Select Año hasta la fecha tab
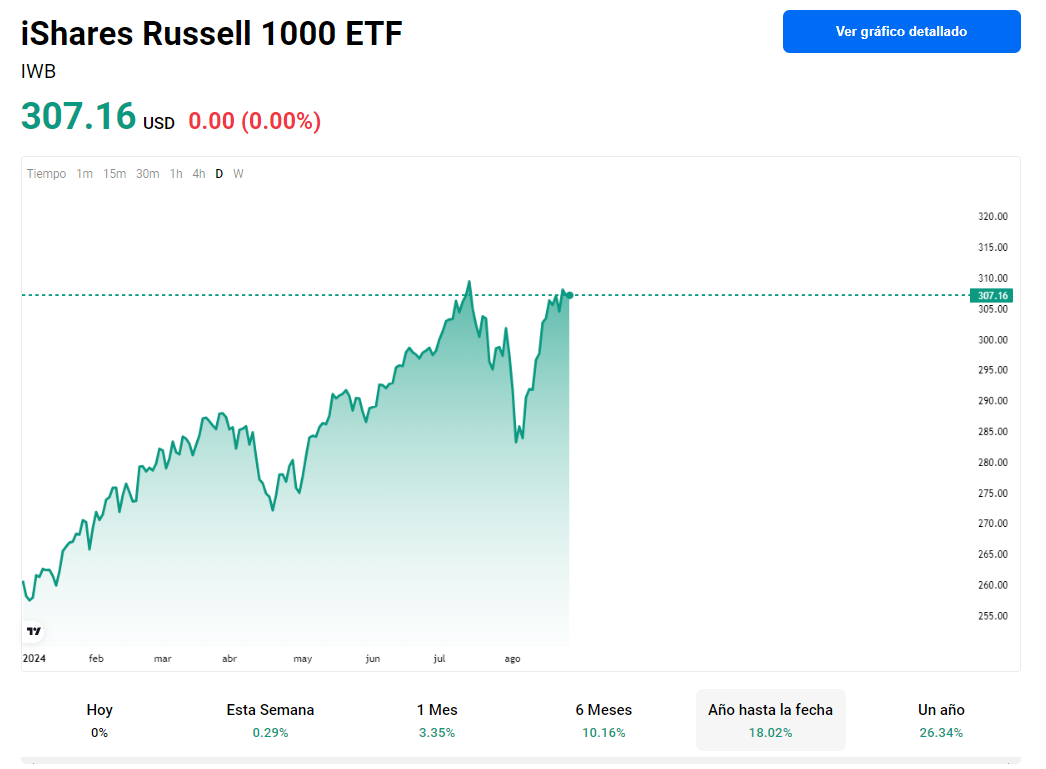The width and height of the screenshot is (1046, 769). pyautogui.click(x=770, y=720)
